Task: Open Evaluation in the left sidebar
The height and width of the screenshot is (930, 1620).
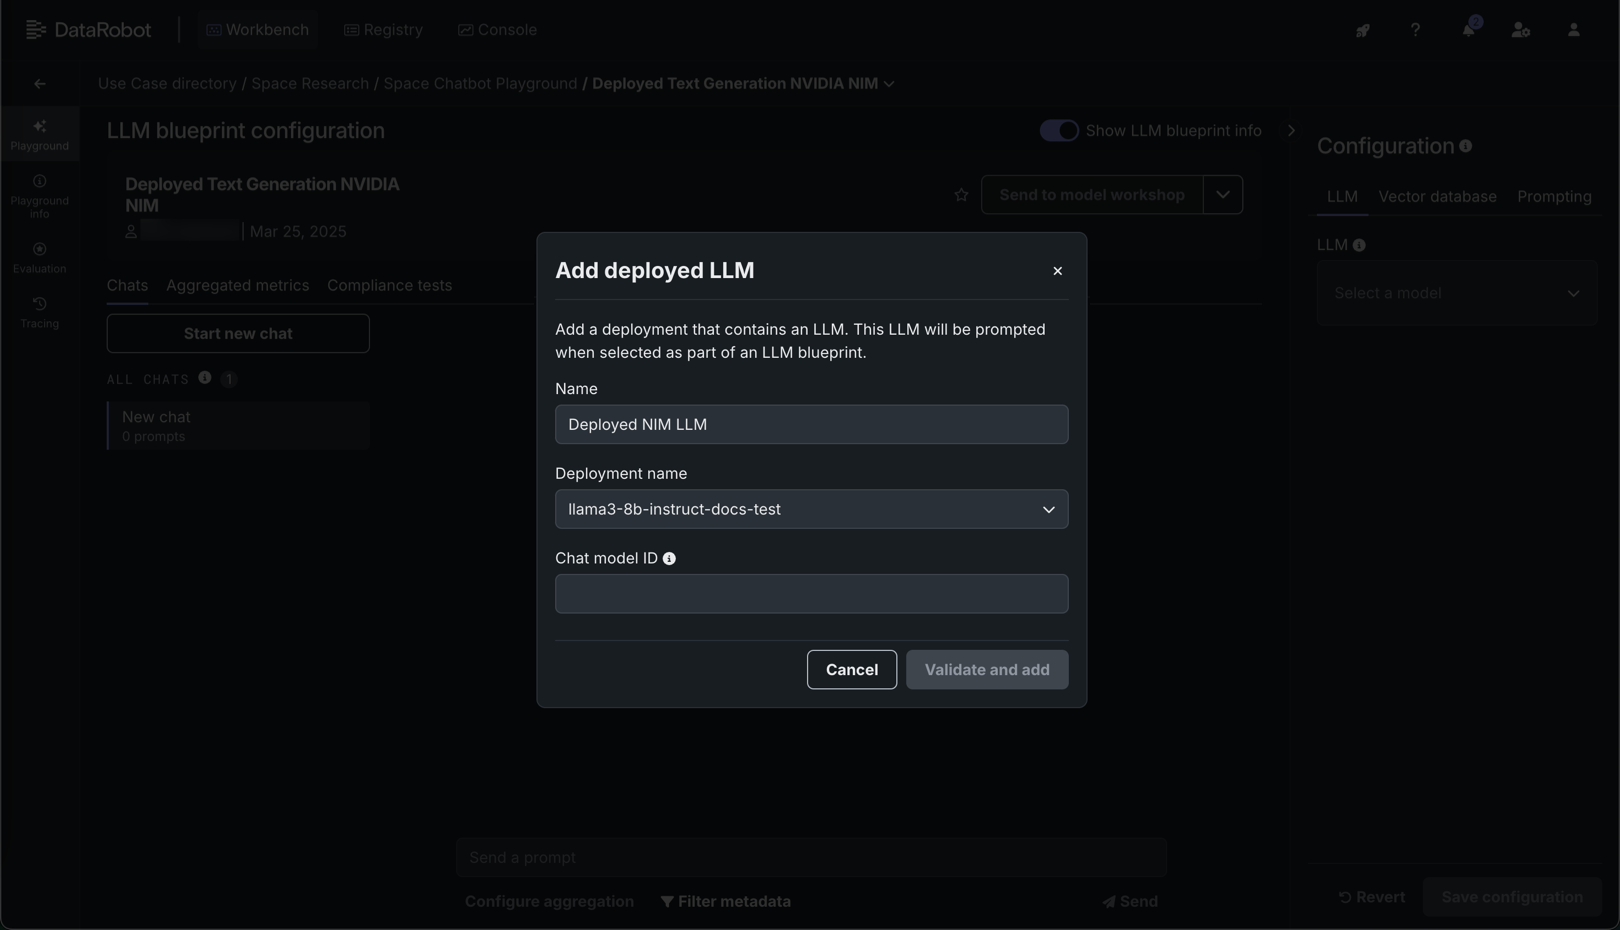Action: (40, 257)
